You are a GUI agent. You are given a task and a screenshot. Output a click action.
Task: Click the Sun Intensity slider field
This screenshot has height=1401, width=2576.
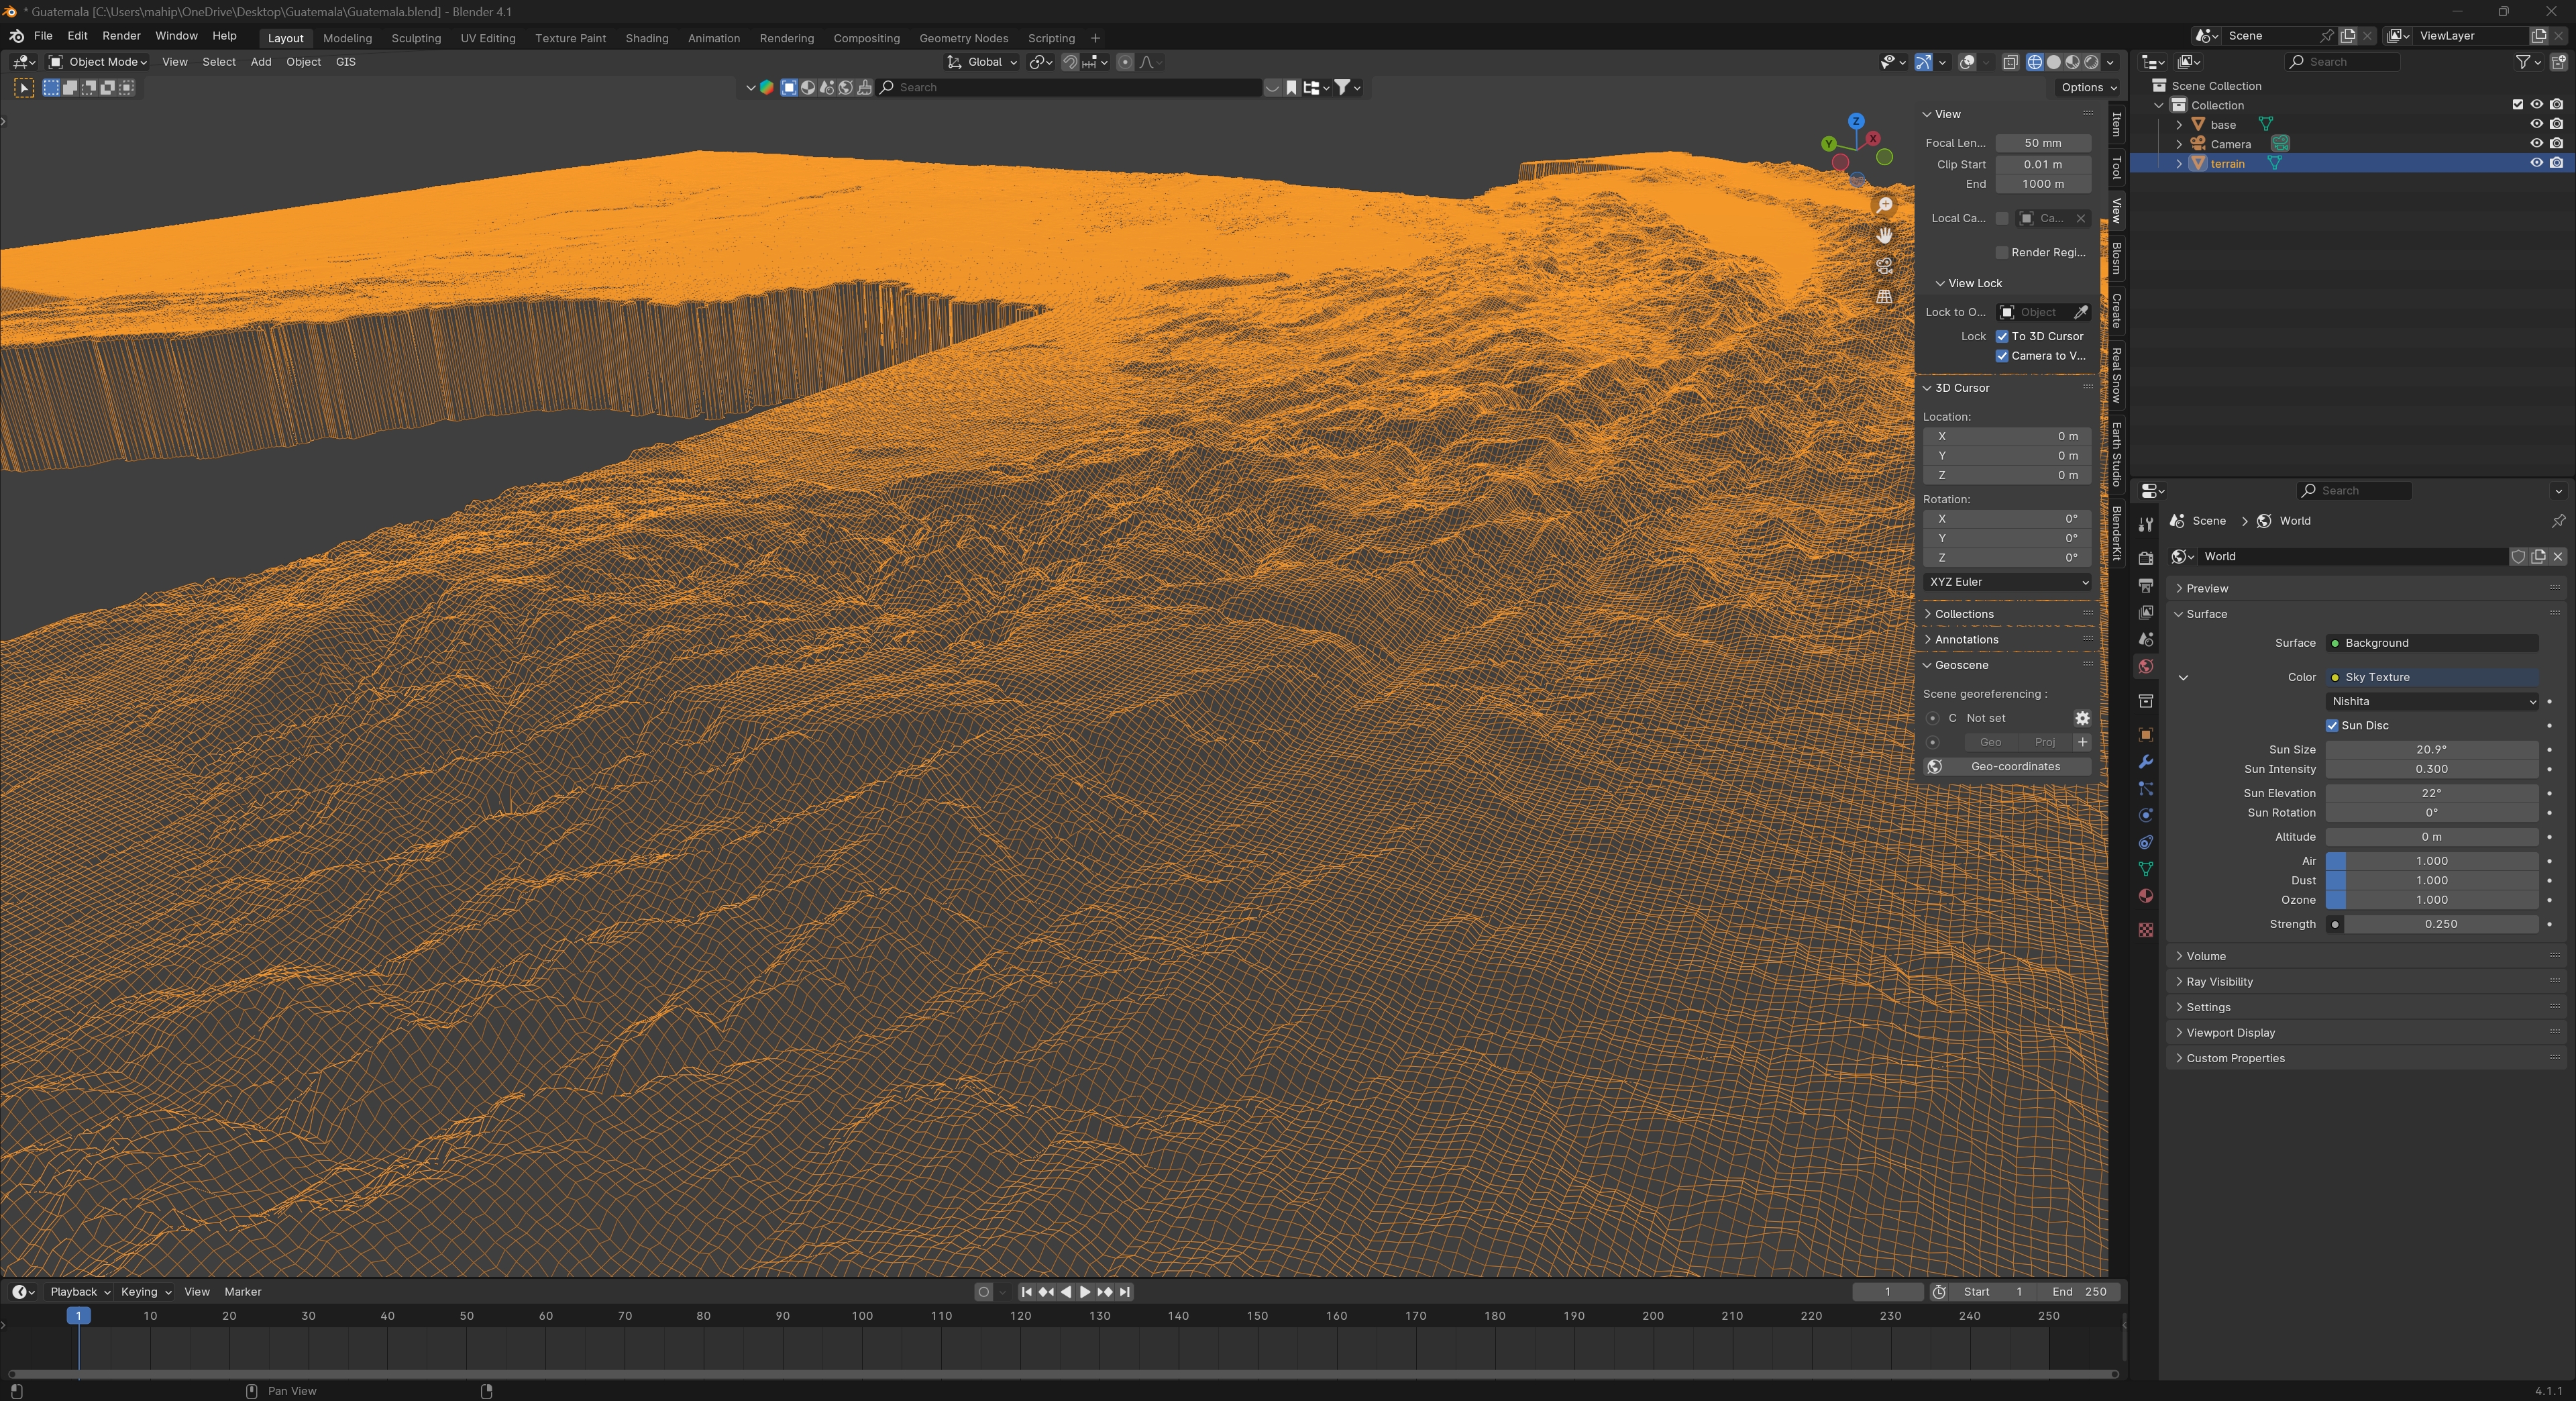point(2431,769)
